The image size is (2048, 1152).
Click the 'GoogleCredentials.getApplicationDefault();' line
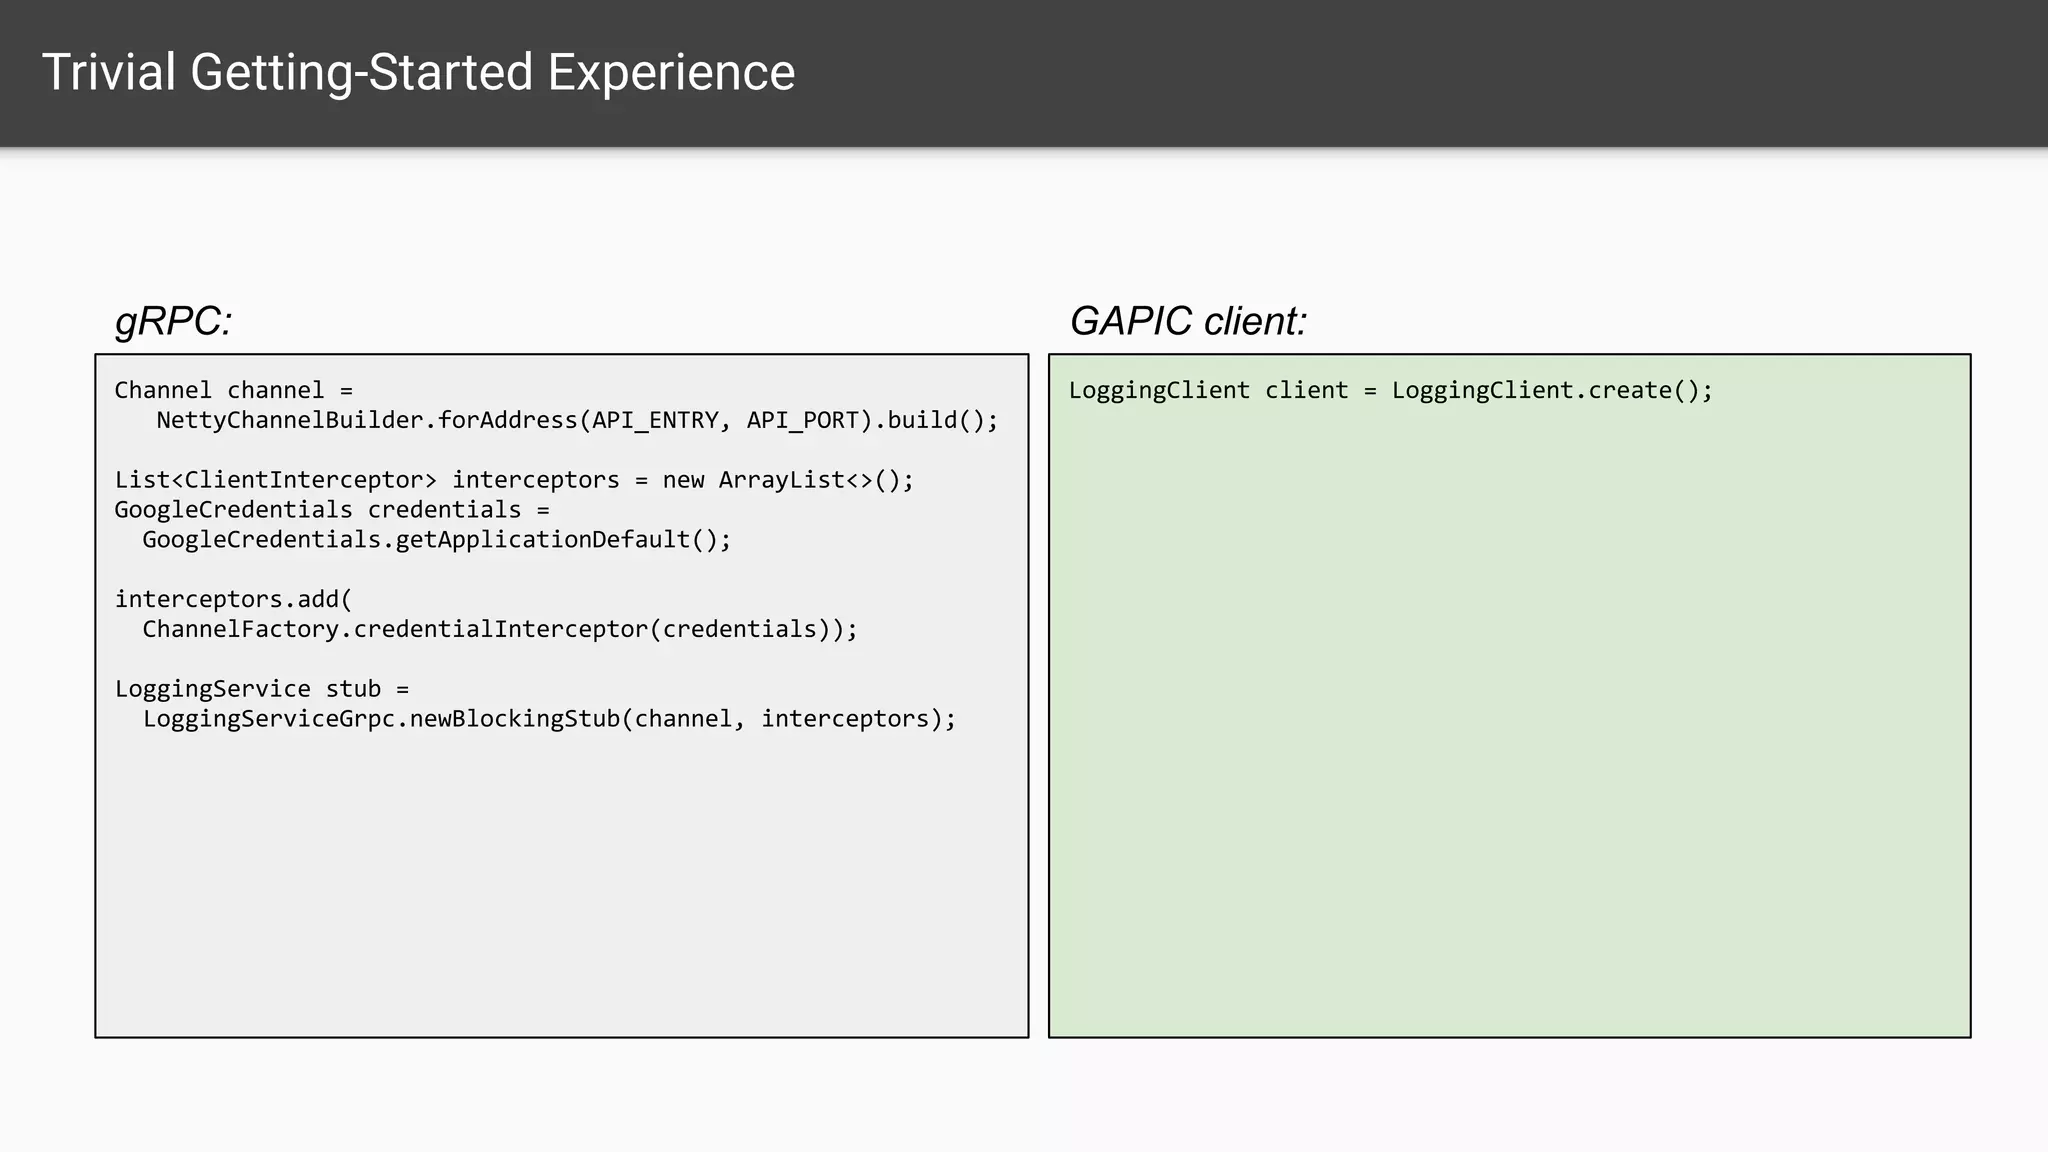[437, 540]
